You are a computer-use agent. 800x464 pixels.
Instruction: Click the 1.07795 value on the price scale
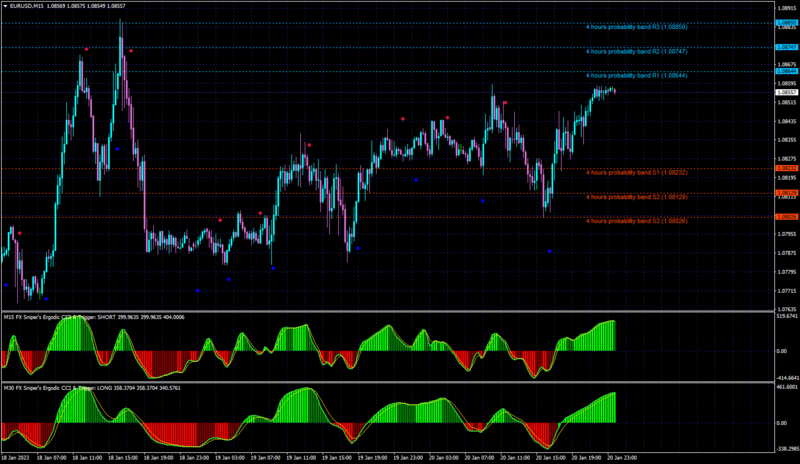pos(787,272)
